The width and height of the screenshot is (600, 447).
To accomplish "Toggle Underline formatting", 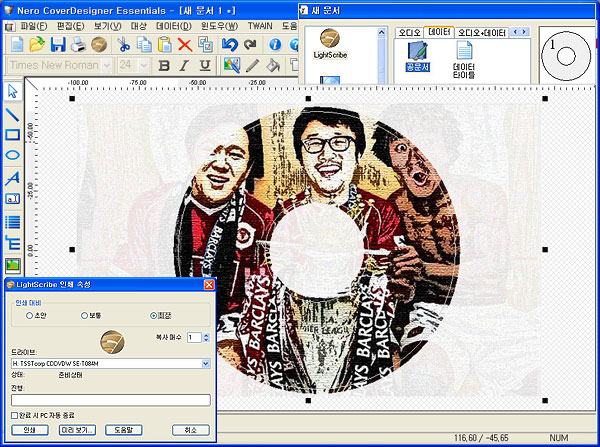I will 205,65.
